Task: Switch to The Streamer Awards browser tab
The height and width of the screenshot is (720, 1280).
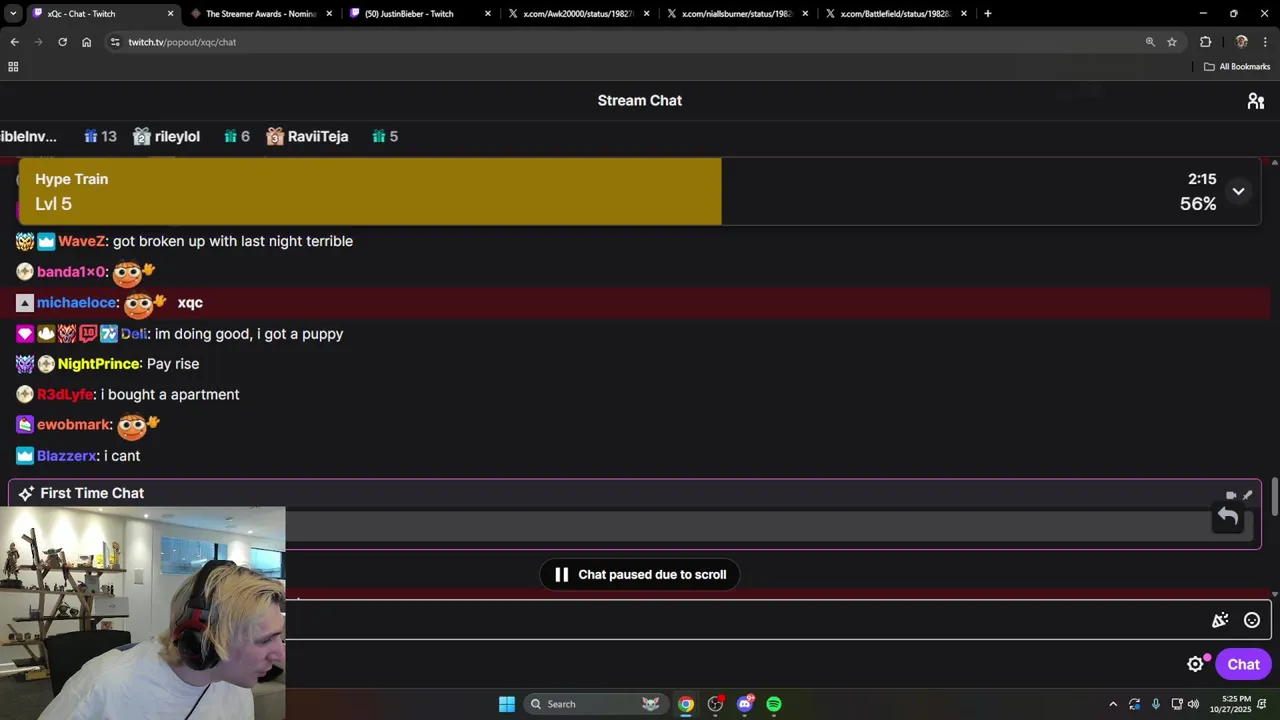Action: (260, 14)
